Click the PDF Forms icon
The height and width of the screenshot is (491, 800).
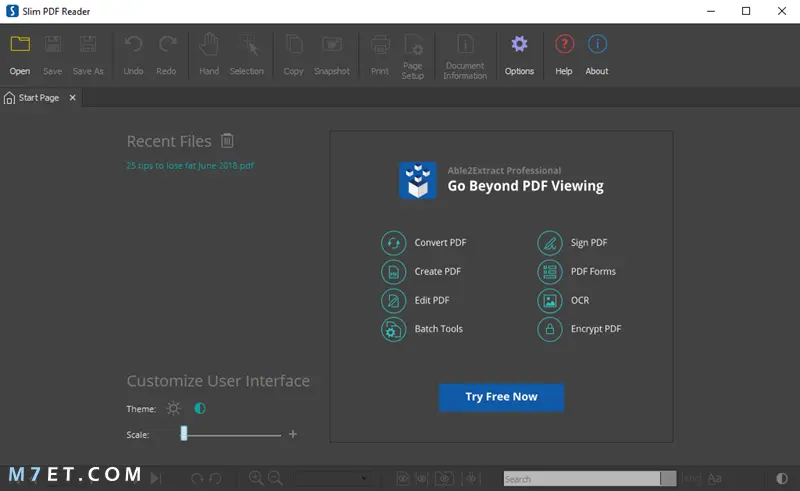pyautogui.click(x=549, y=272)
